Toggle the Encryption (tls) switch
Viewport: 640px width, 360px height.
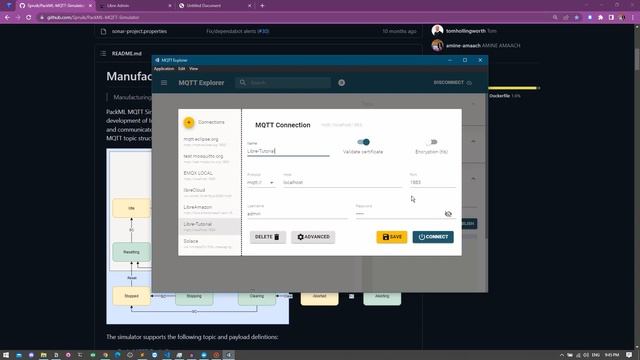432,142
